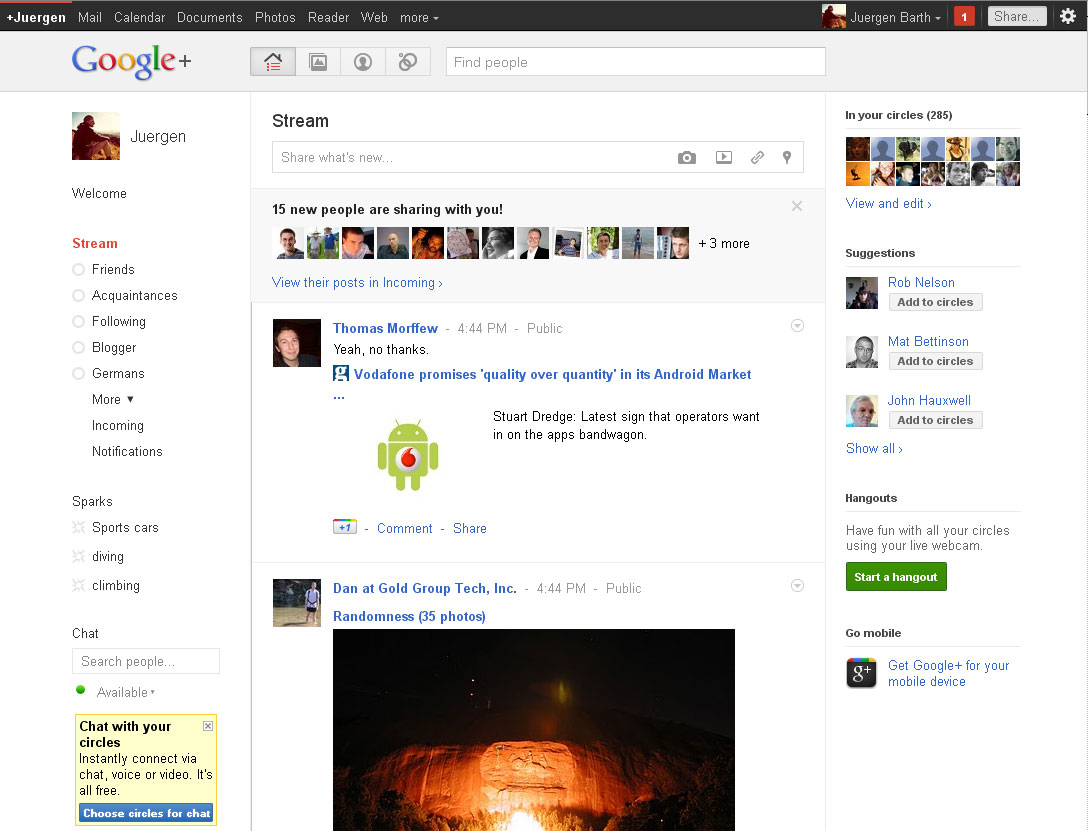Click Choose circles for chat button

pyautogui.click(x=146, y=813)
